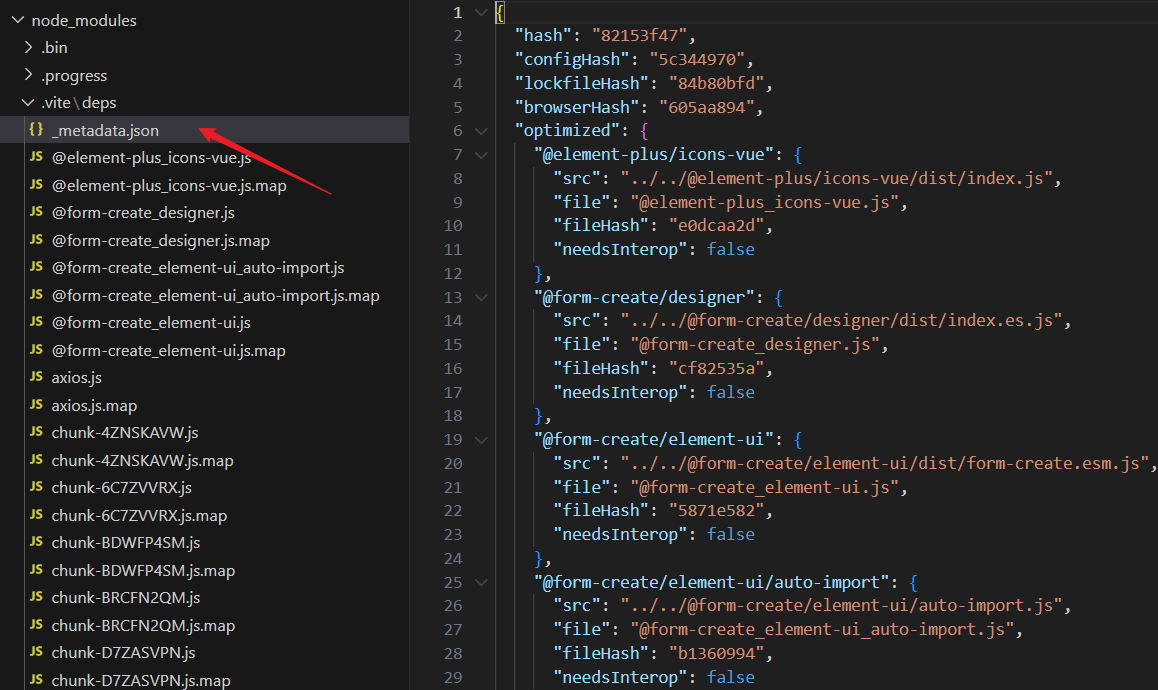1158x690 pixels.
Task: Open @form-create_element-ui_auto-import.js file
Action: point(197,268)
